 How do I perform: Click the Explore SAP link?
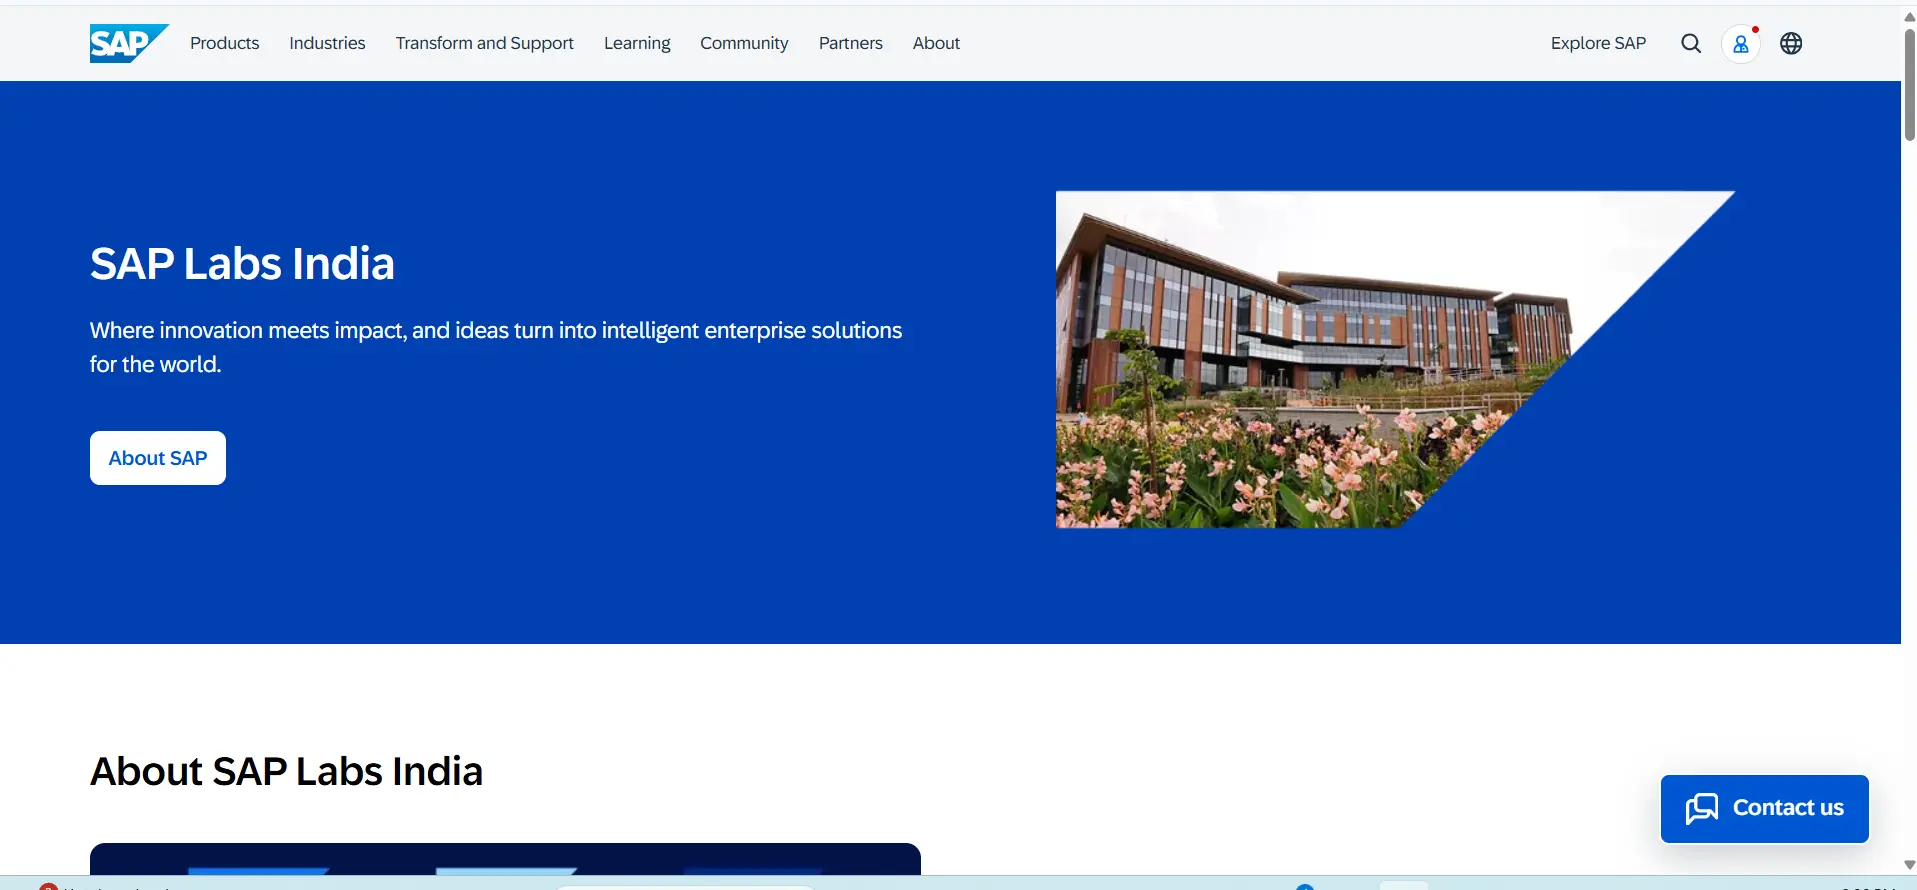click(x=1598, y=43)
